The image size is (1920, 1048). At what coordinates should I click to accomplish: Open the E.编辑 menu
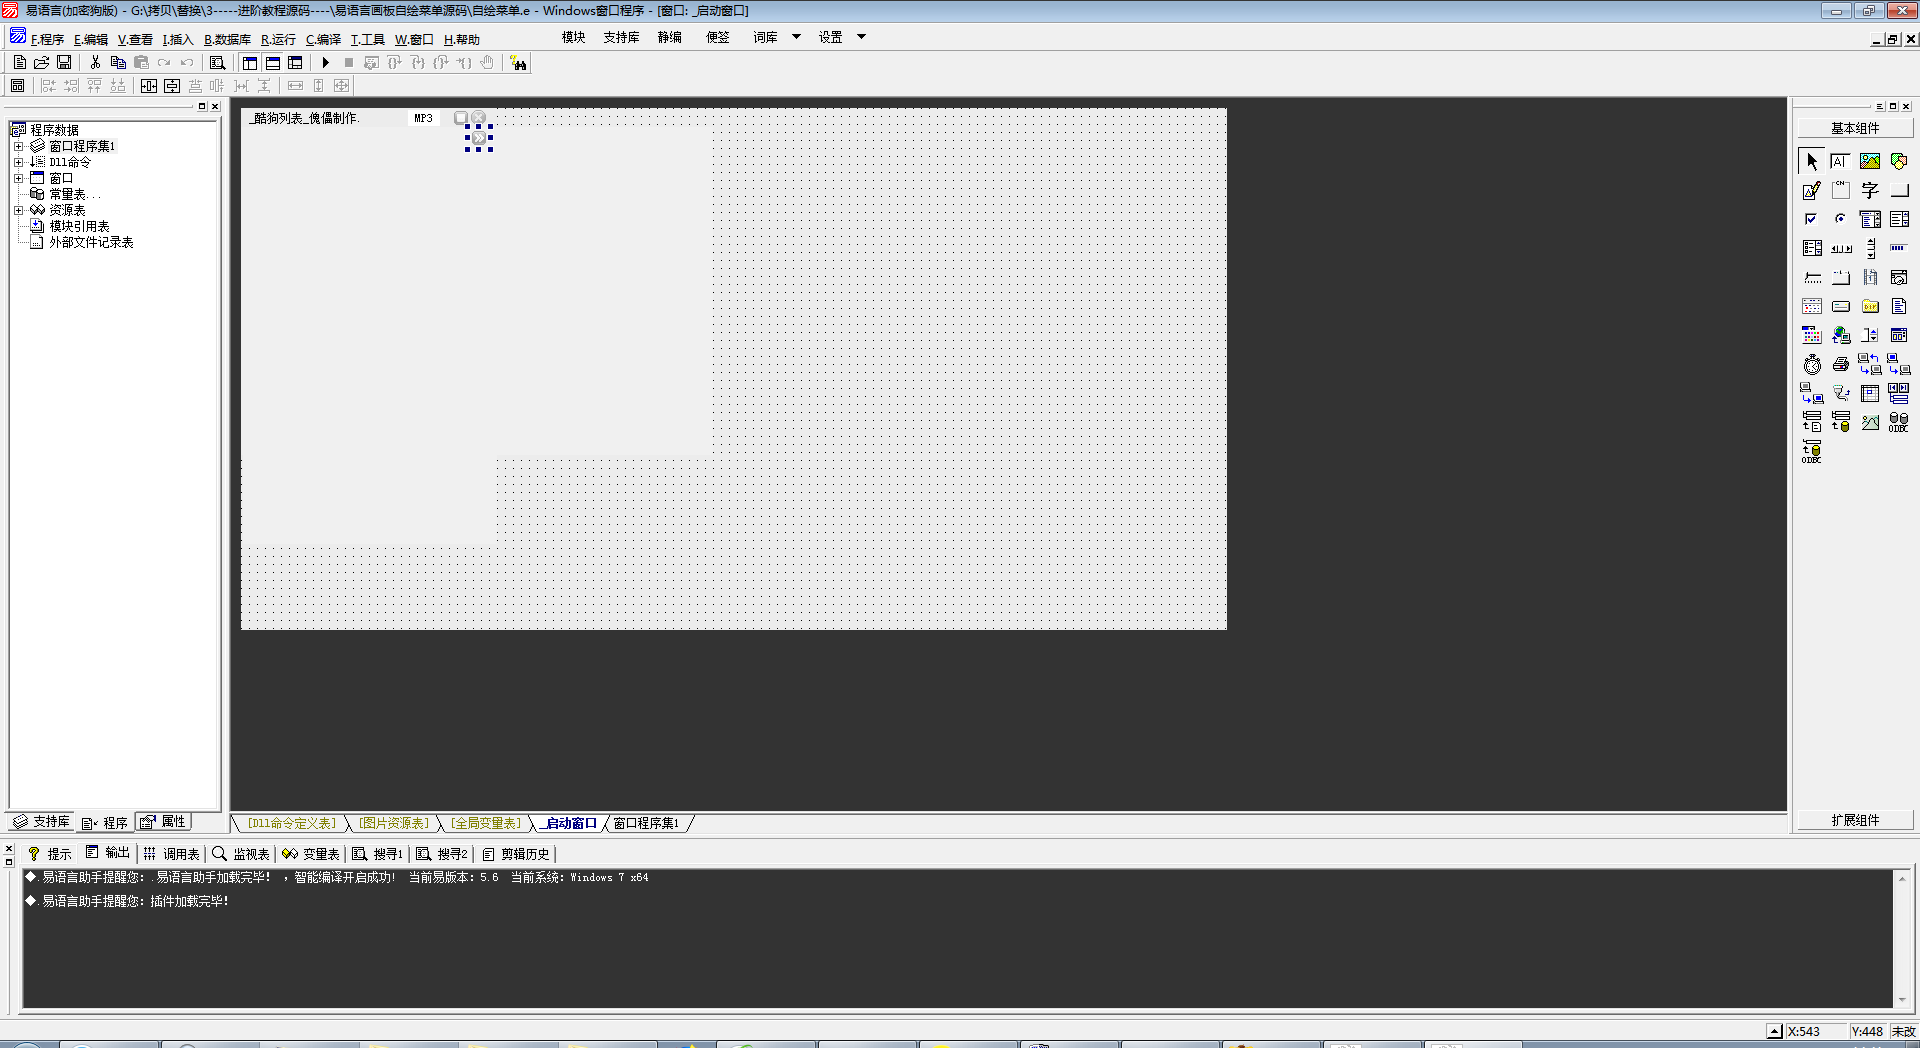91,40
